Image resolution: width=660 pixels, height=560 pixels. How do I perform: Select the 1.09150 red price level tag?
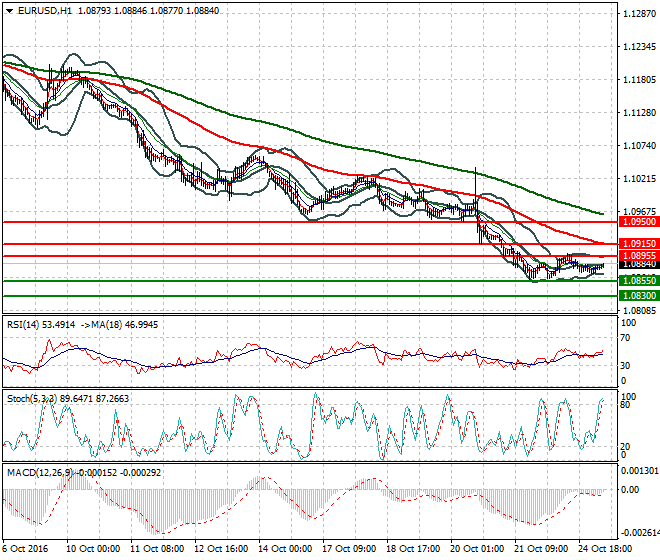tap(637, 244)
